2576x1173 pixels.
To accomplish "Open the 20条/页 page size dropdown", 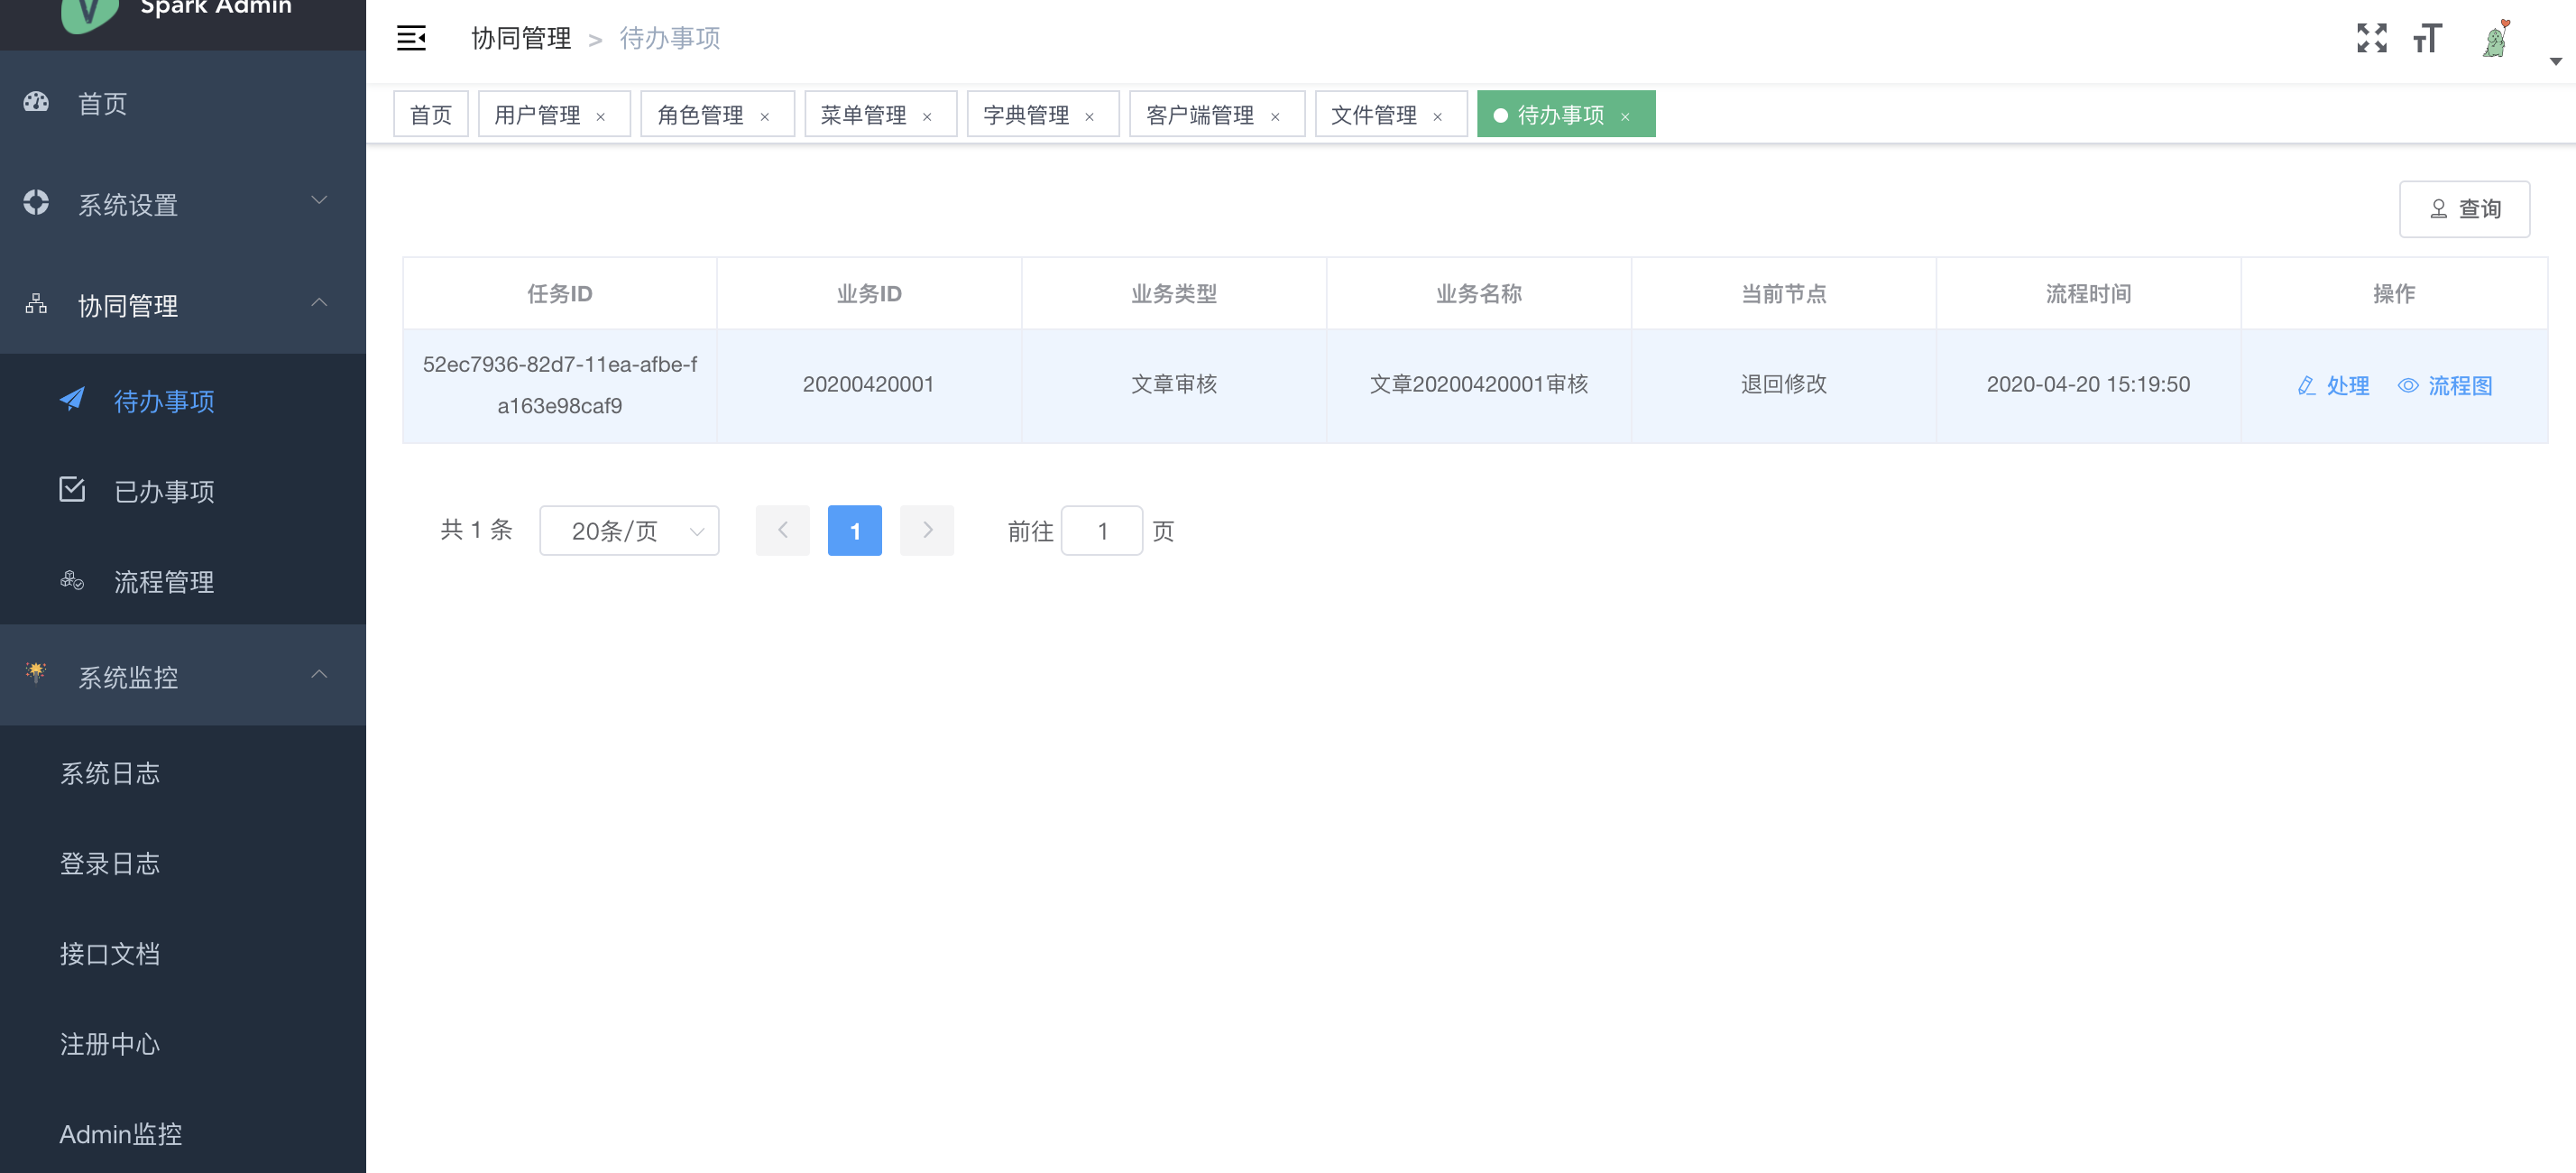I will coord(629,531).
